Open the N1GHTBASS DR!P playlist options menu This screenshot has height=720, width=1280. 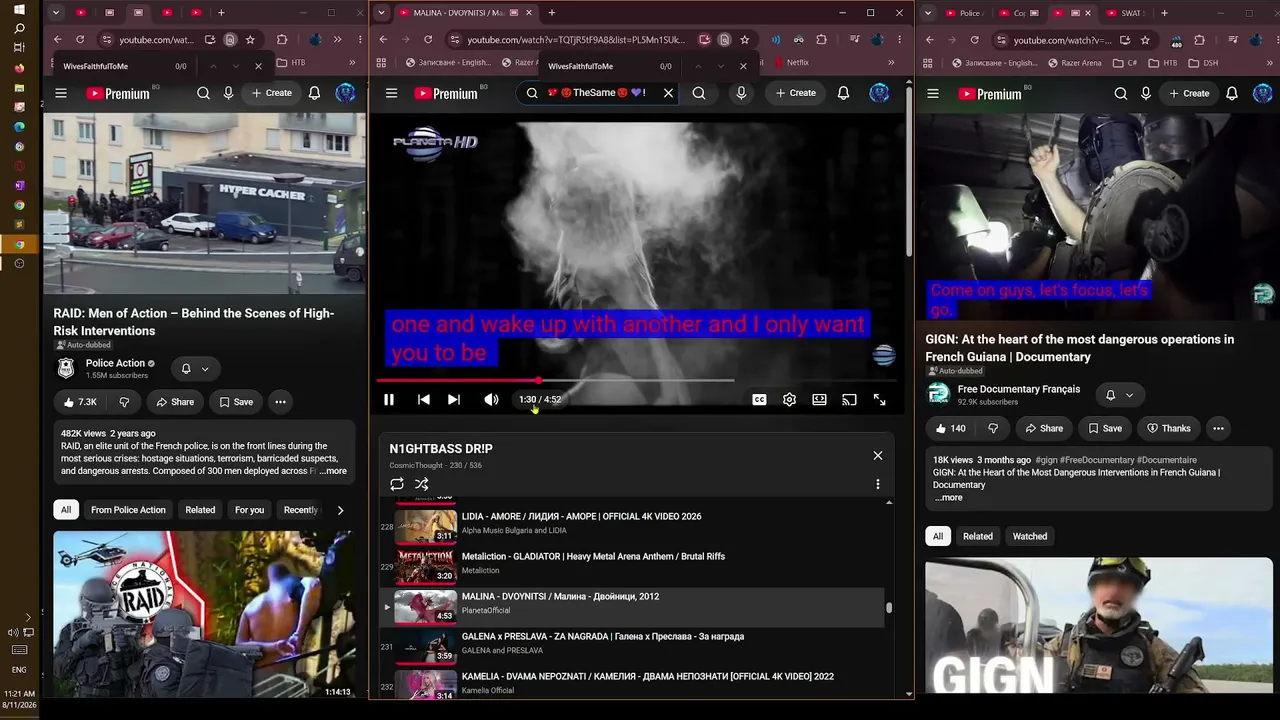(x=878, y=484)
